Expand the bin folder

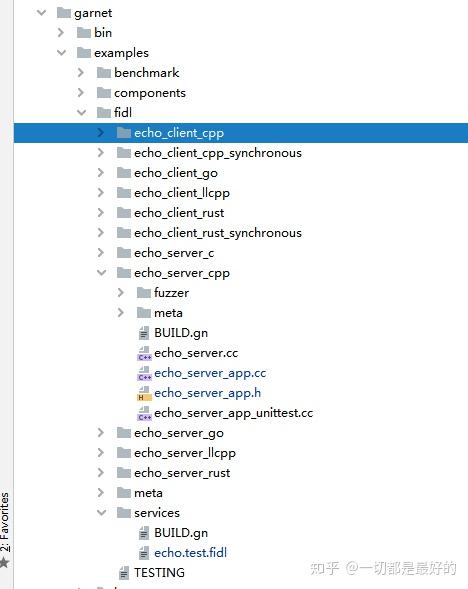[x=61, y=33]
